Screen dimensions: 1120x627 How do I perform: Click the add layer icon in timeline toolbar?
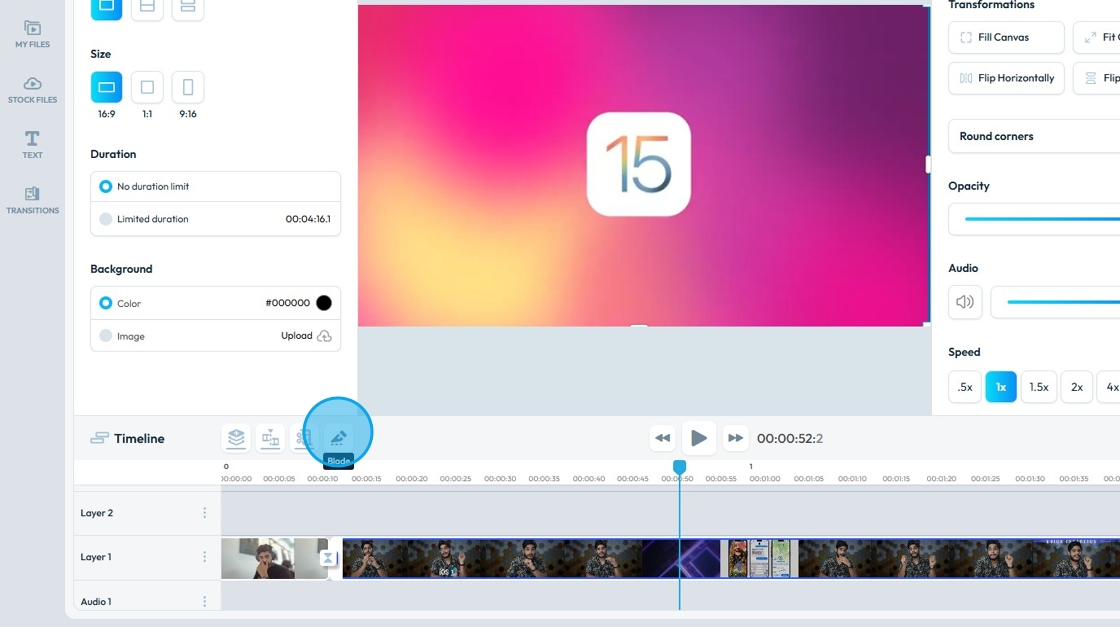(236, 438)
